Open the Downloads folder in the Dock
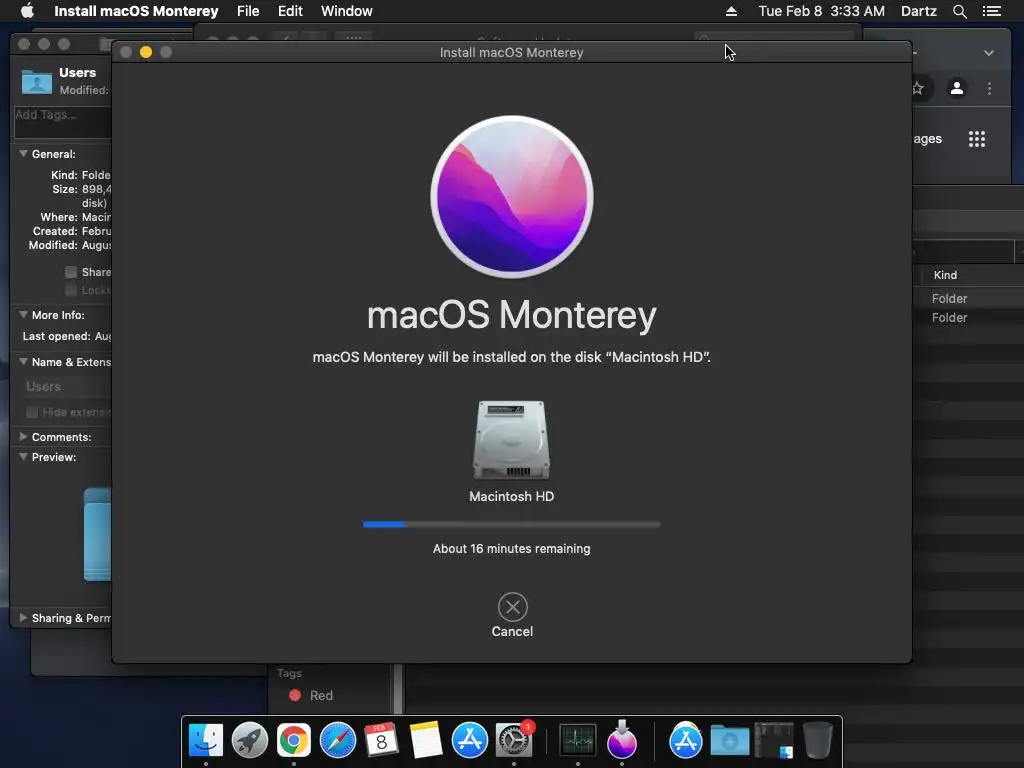 [729, 741]
